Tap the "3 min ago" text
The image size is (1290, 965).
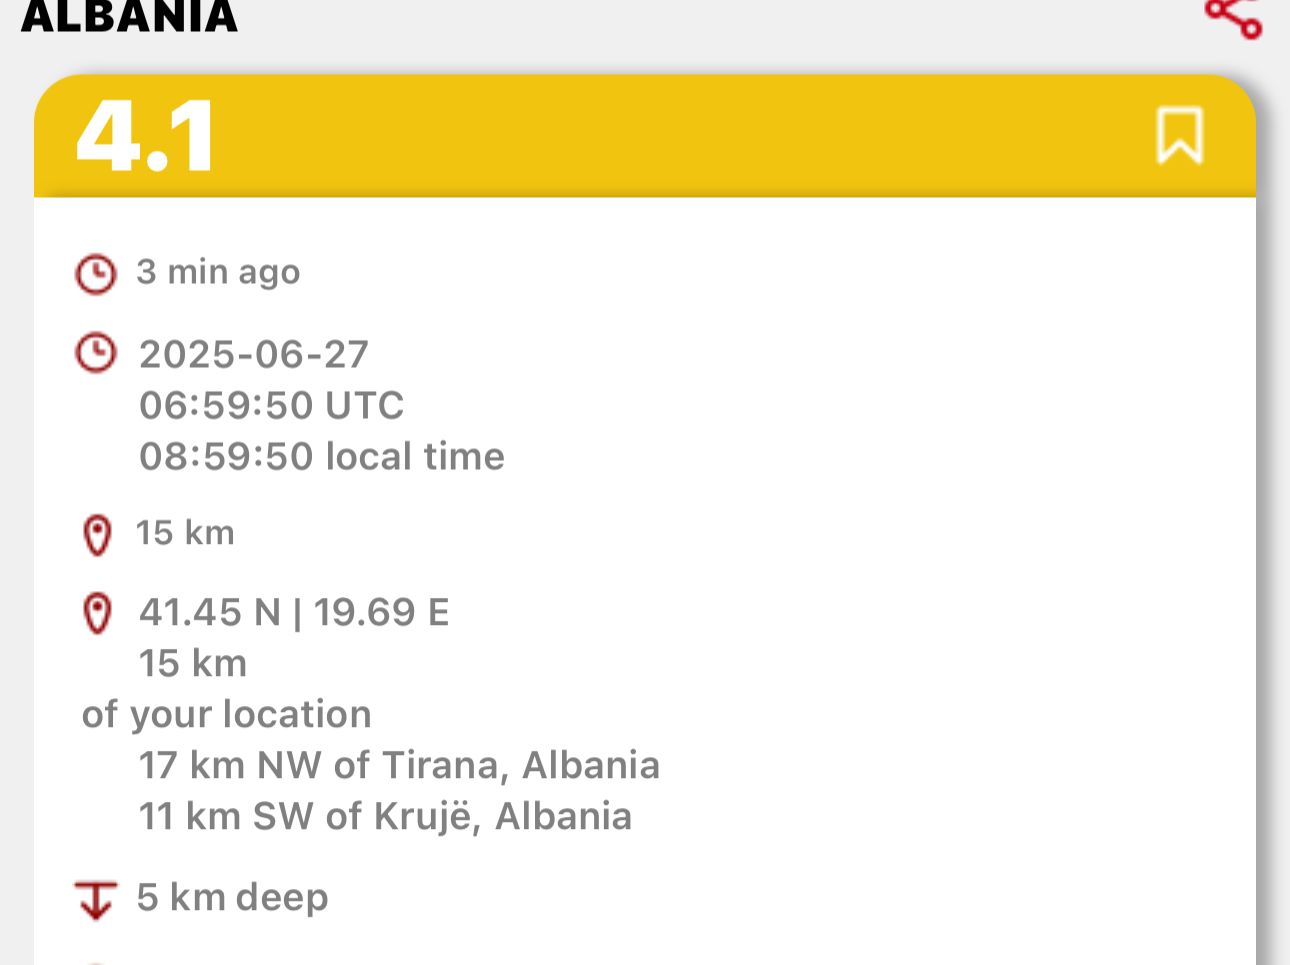tap(218, 272)
